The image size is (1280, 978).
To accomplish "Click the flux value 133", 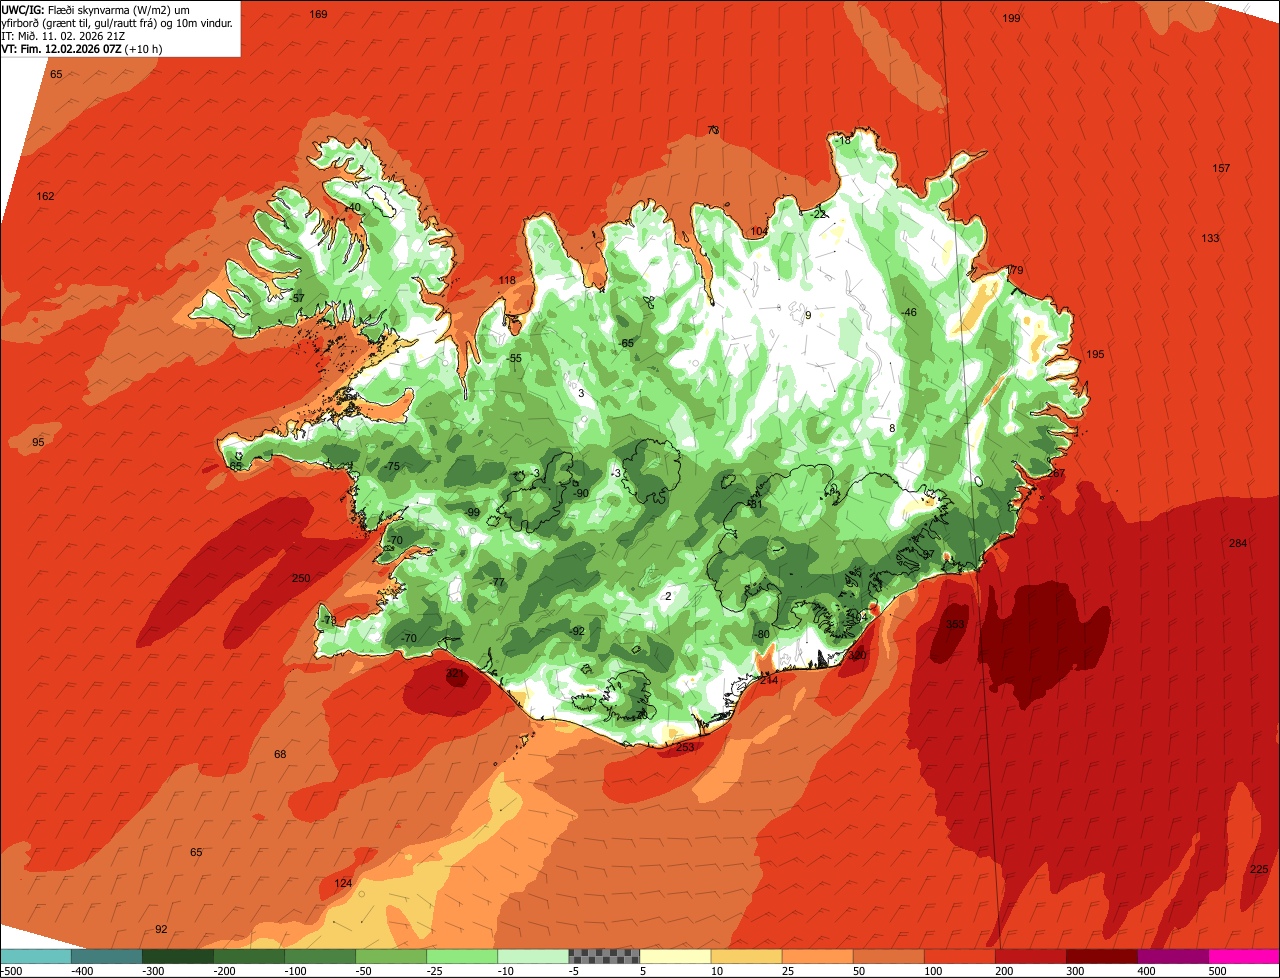I will (1211, 238).
